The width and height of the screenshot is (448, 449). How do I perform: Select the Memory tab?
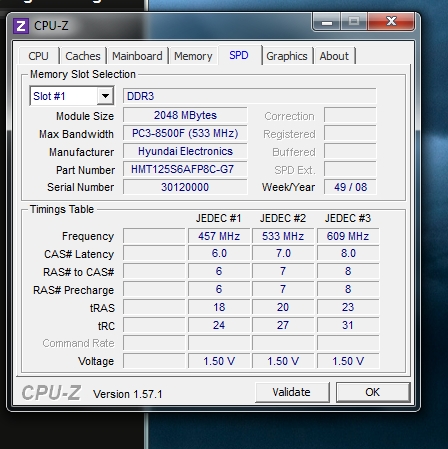[x=193, y=56]
